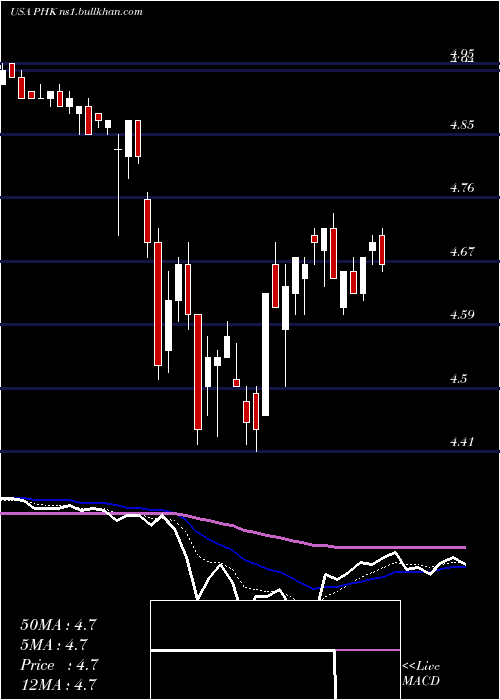Click the 'Price : 4.7' readout
Viewport: 500px width, 700px height.
59,665
